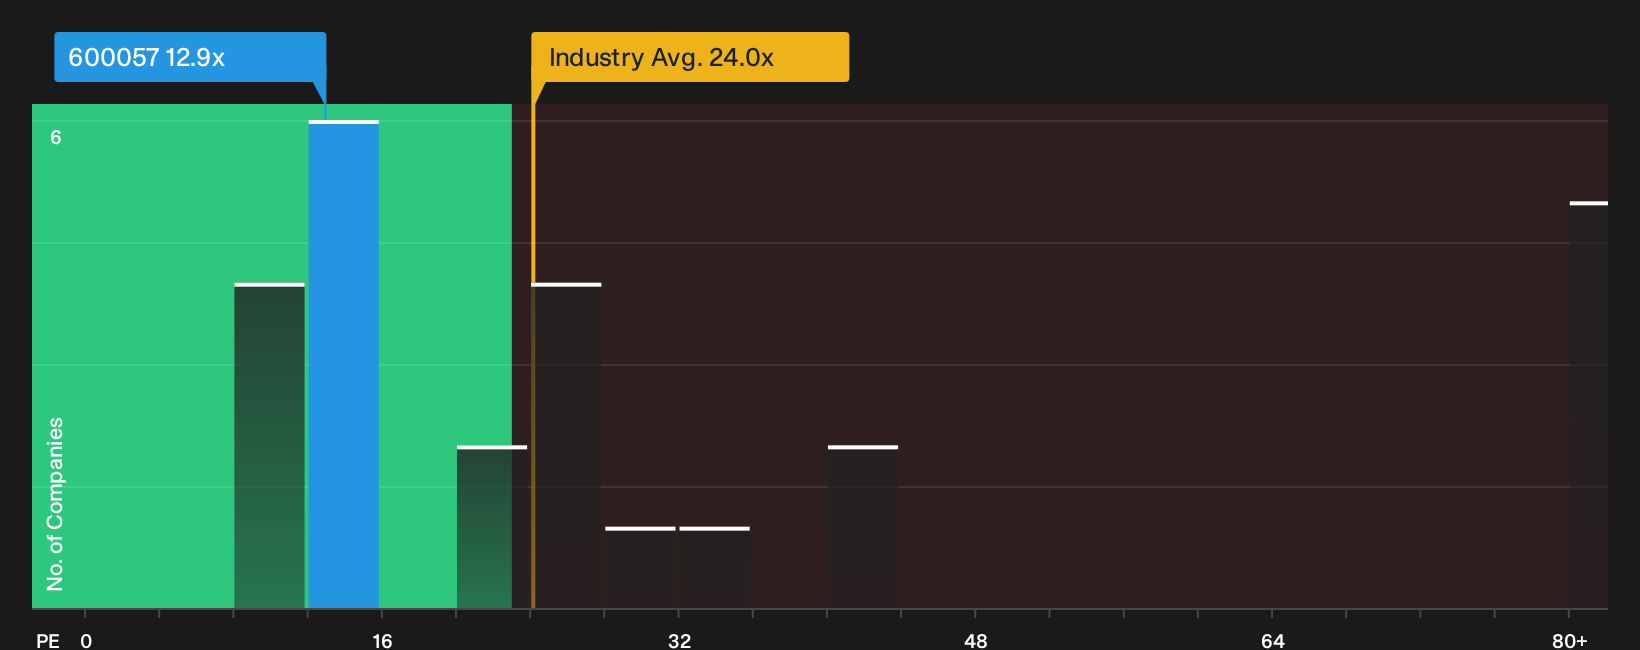The image size is (1640, 650).
Task: Click the '80+' x-axis tick label
Action: (x=1570, y=640)
